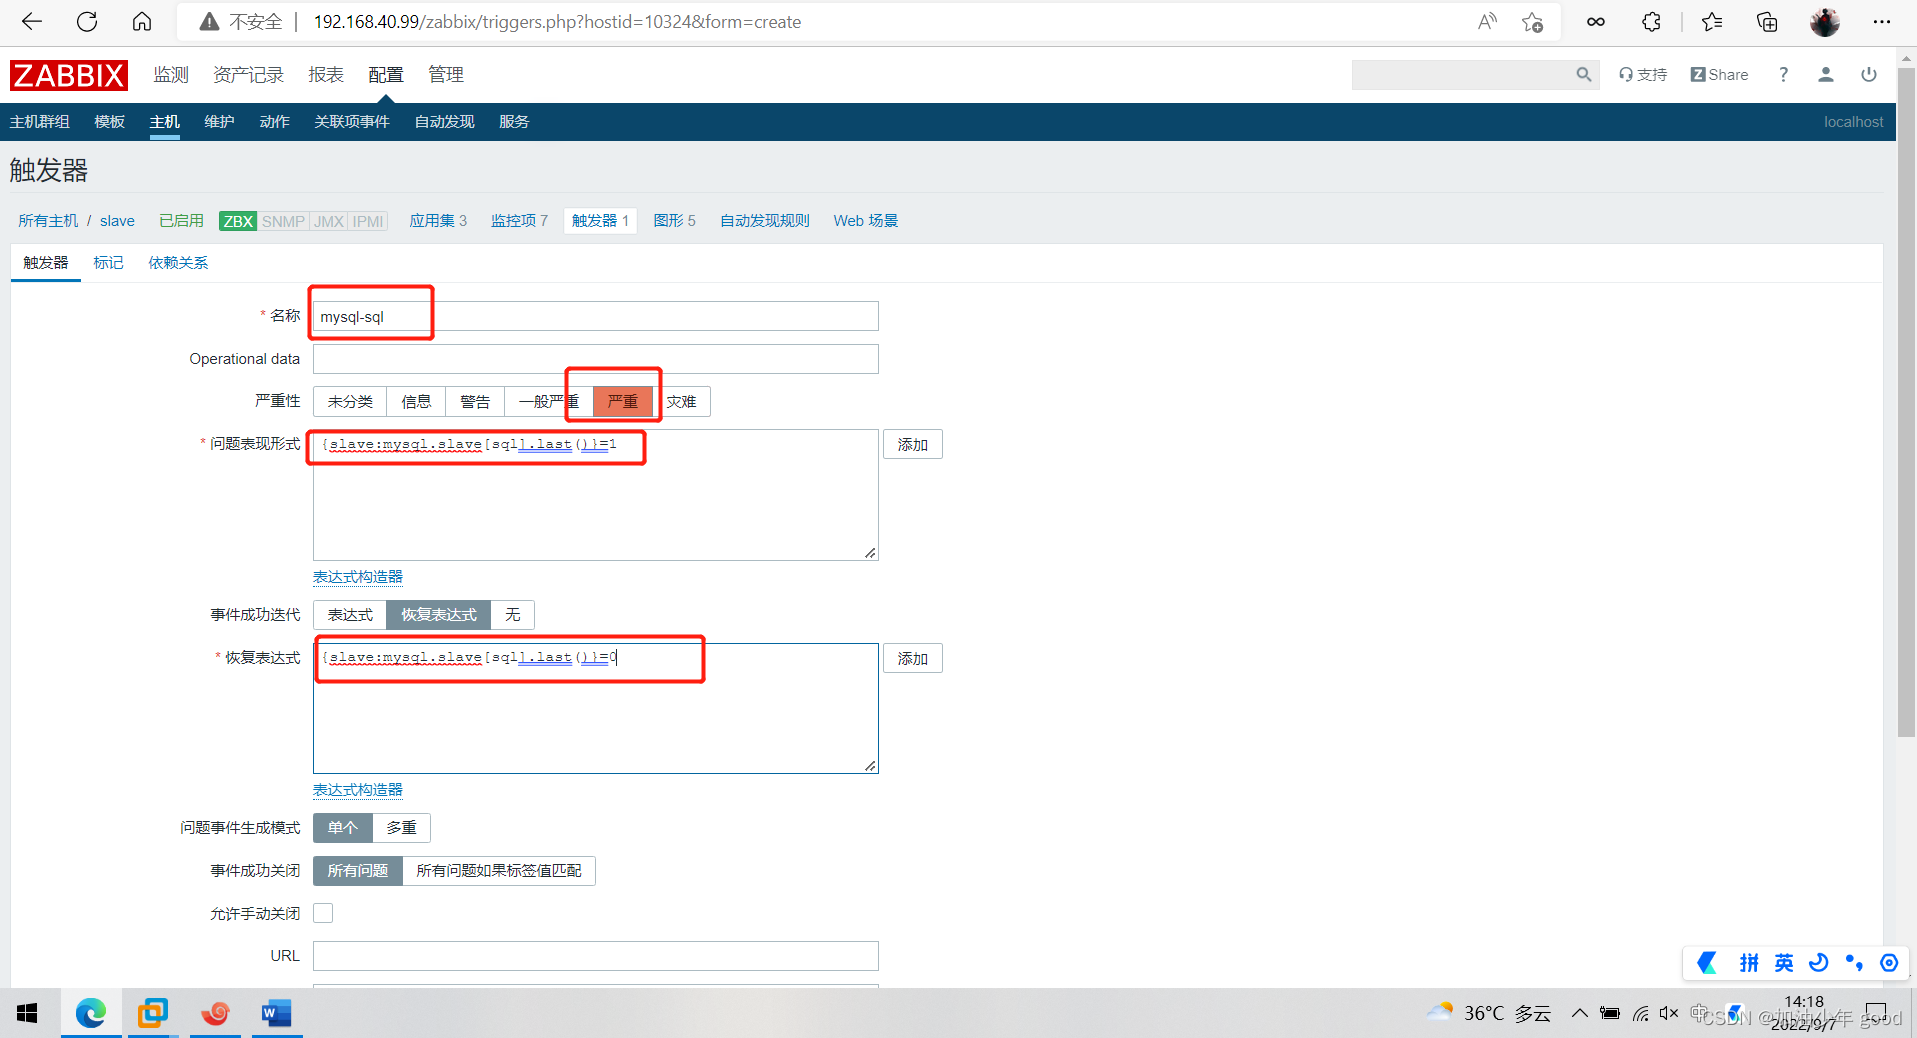Viewport: 1917px width, 1038px height.
Task: Show hidden tray icons chevron
Action: [x=1579, y=1013]
